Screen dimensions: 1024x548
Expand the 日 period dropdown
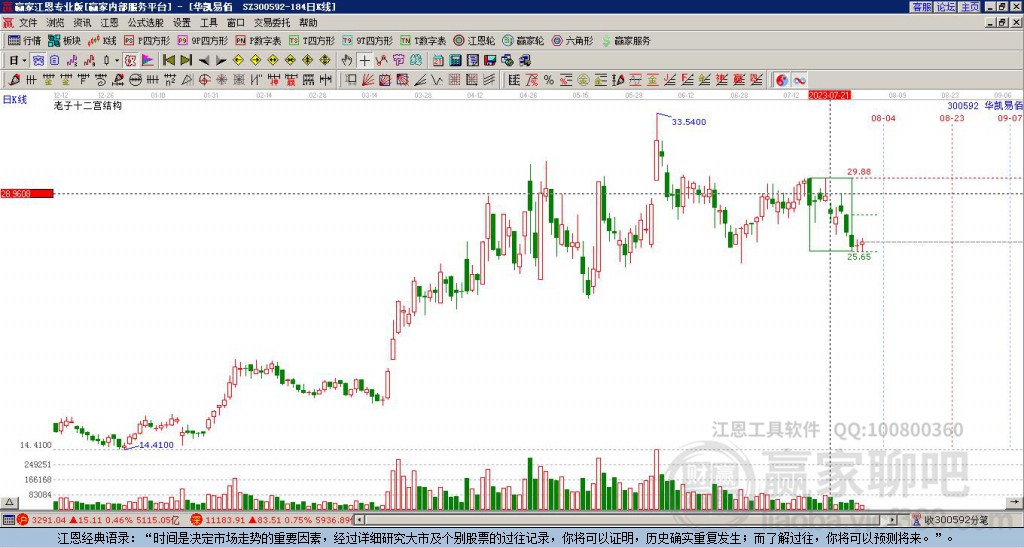[x=24, y=60]
